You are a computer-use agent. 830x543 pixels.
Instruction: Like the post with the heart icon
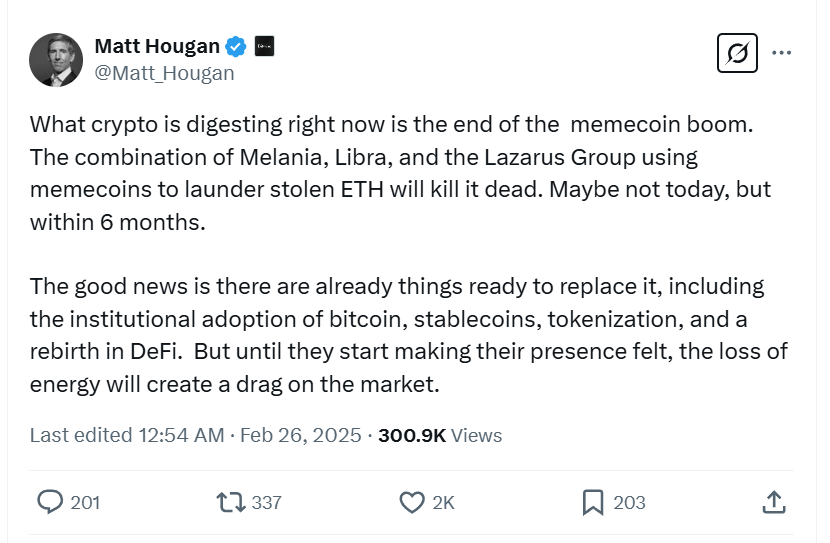pyautogui.click(x=411, y=502)
